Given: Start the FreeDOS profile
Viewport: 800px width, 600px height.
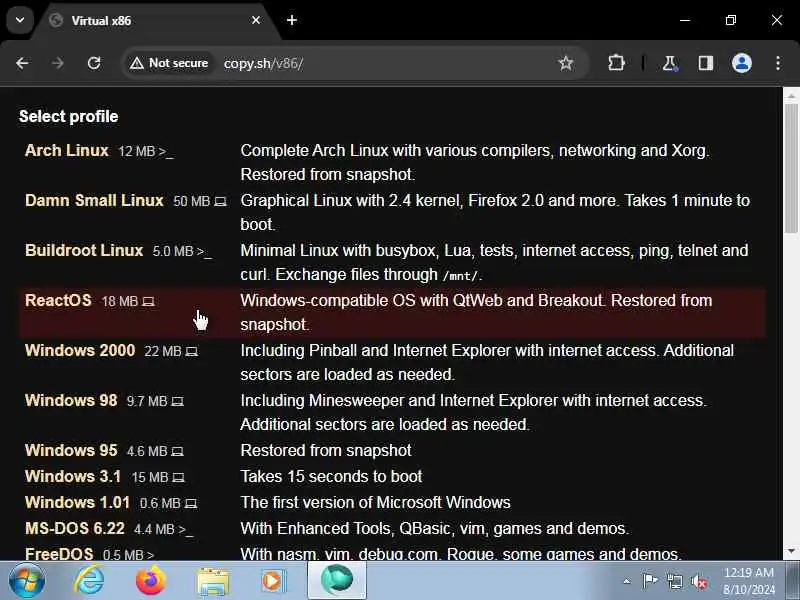Looking at the screenshot, I should point(59,554).
